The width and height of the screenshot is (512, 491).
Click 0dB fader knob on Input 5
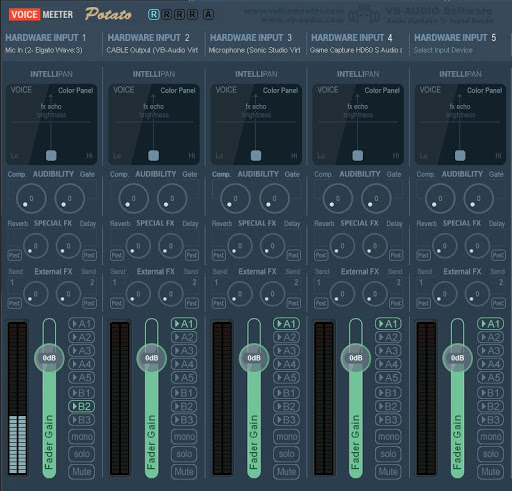pyautogui.click(x=457, y=358)
